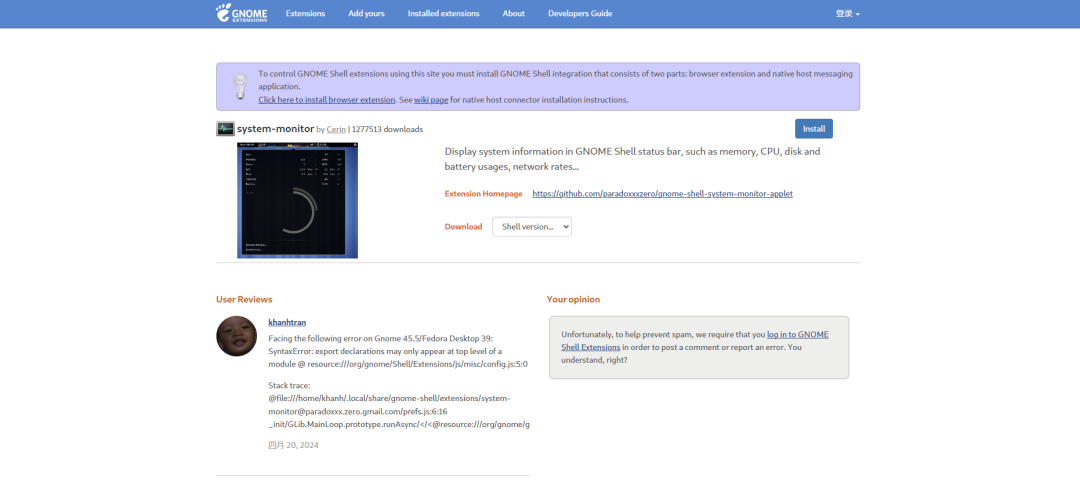Click the Stack trace: text in review

[x=289, y=386]
